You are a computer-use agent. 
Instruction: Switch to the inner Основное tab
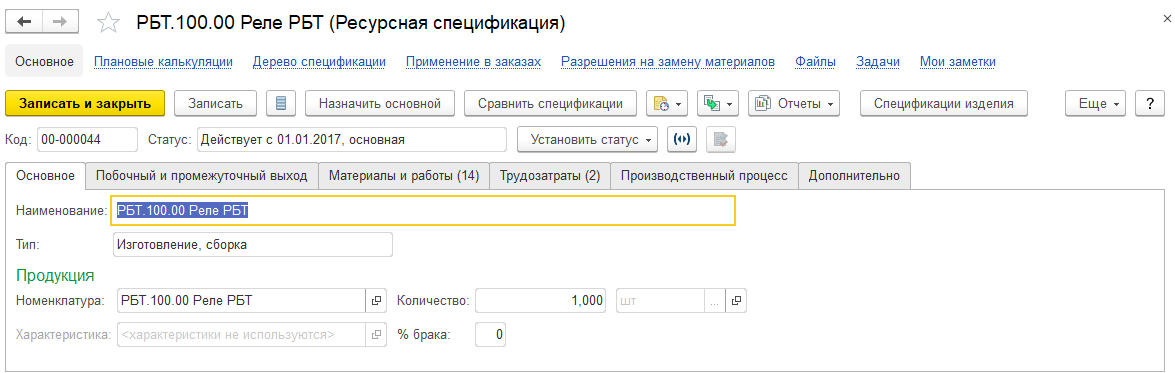click(45, 176)
